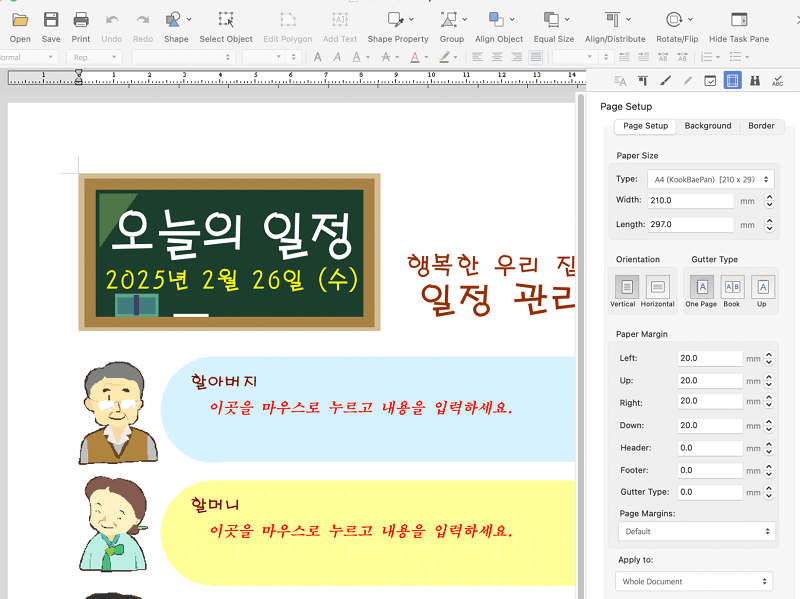Open the Shape tool
The image size is (800, 599).
pos(175,25)
